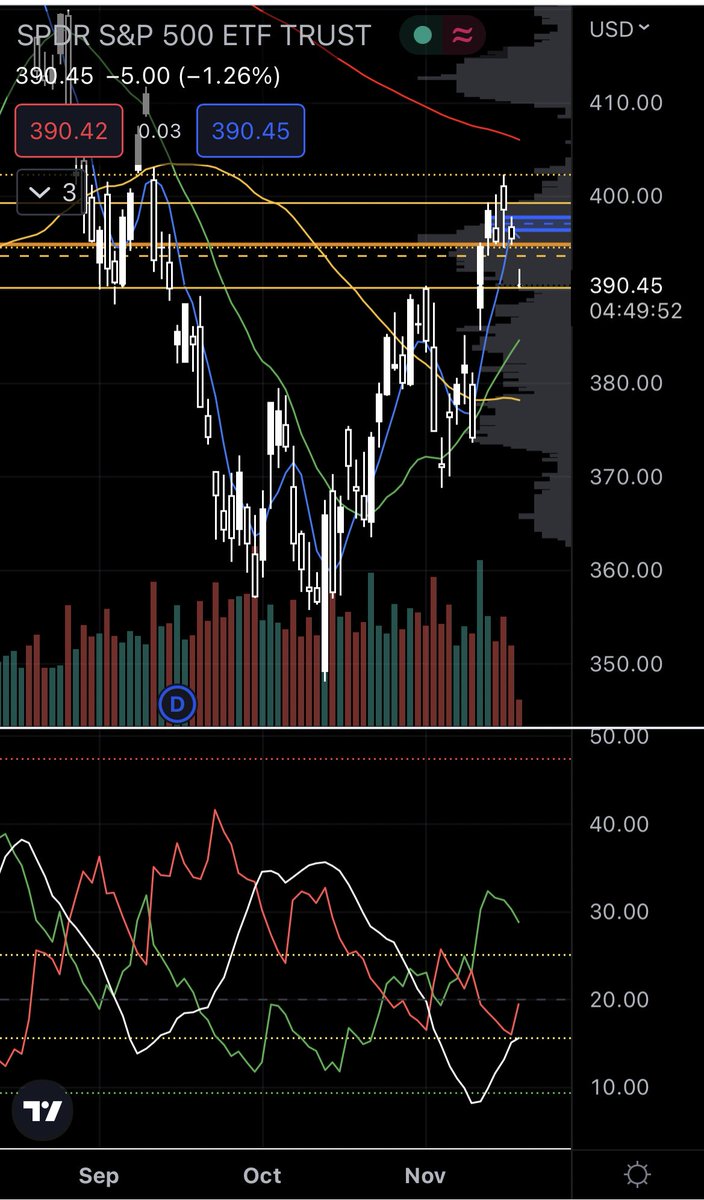Click the 380.00 price axis label

pyautogui.click(x=626, y=383)
